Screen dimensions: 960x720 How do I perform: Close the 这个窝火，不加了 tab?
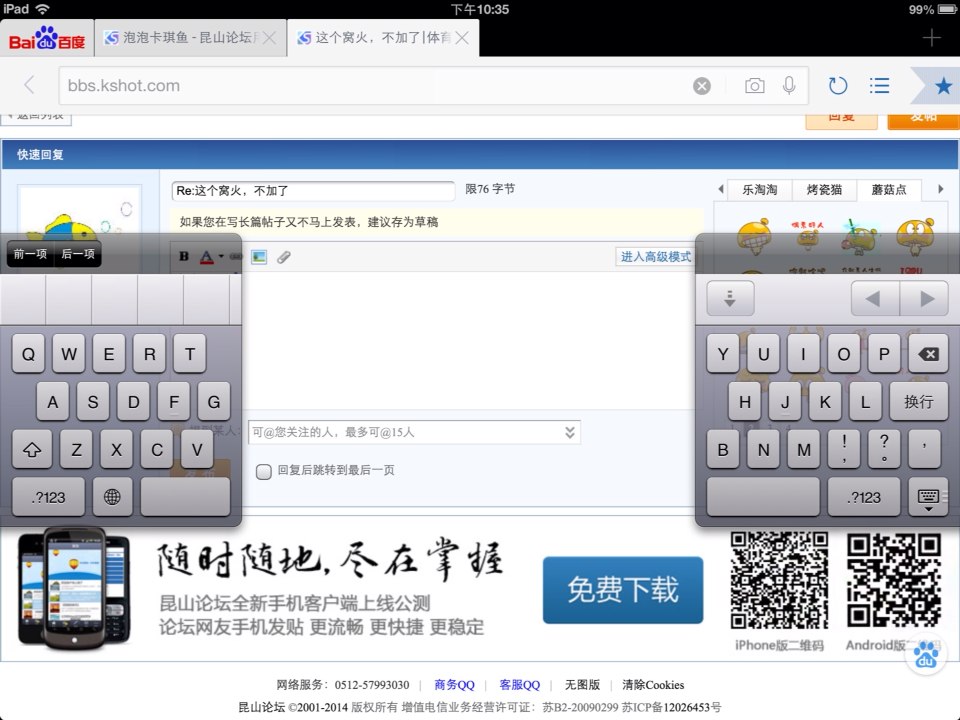[x=462, y=38]
